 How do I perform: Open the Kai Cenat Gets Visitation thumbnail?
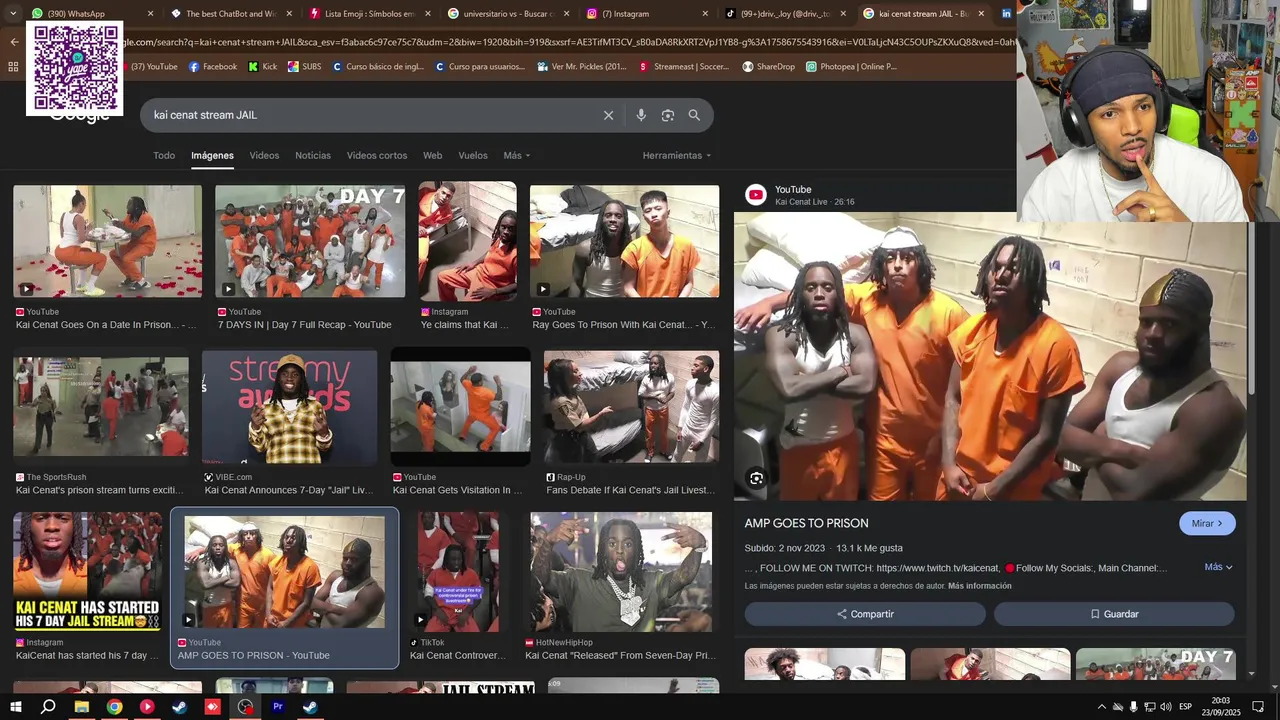[460, 407]
